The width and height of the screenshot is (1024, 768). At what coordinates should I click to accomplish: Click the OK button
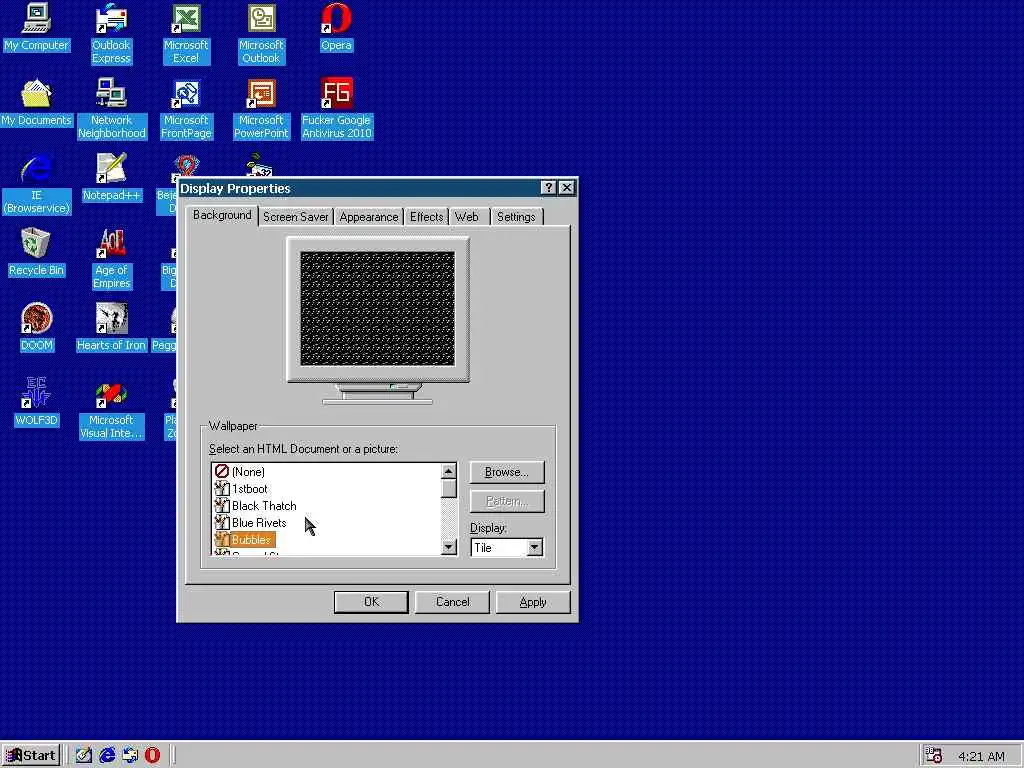(371, 602)
